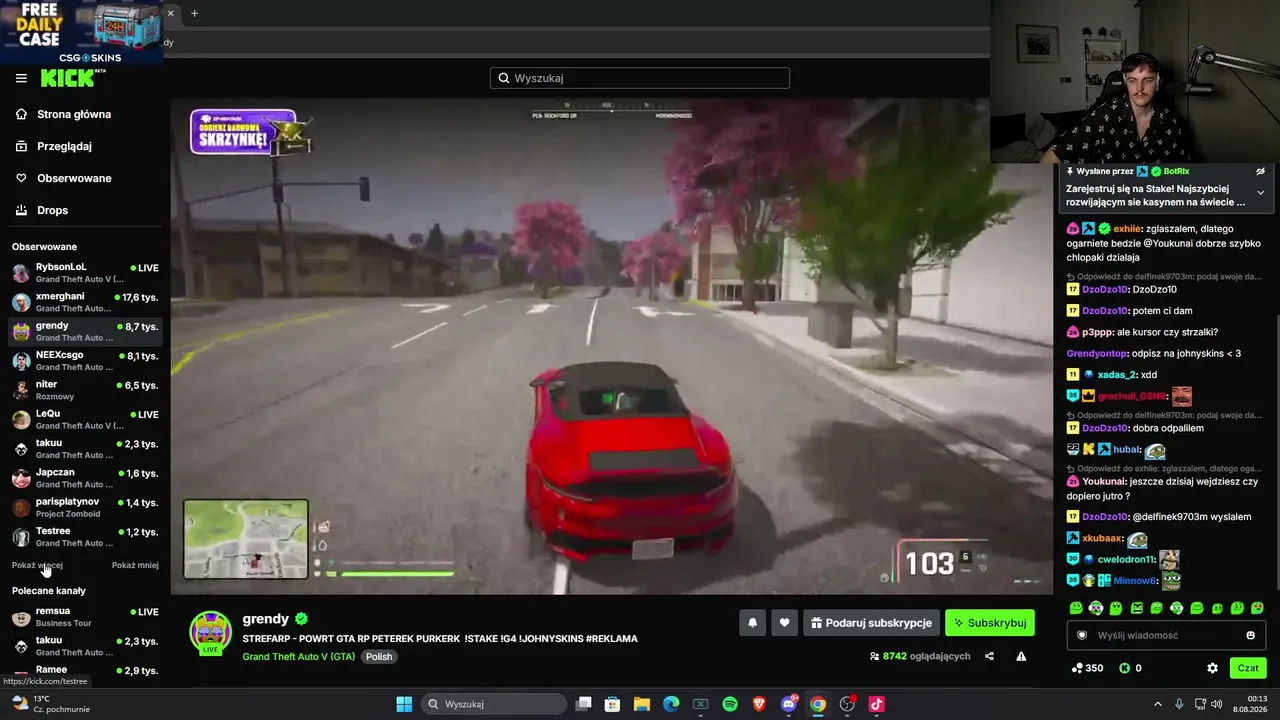Click the Kicks balance K icon
Viewport: 1280px width, 720px height.
click(x=1124, y=668)
